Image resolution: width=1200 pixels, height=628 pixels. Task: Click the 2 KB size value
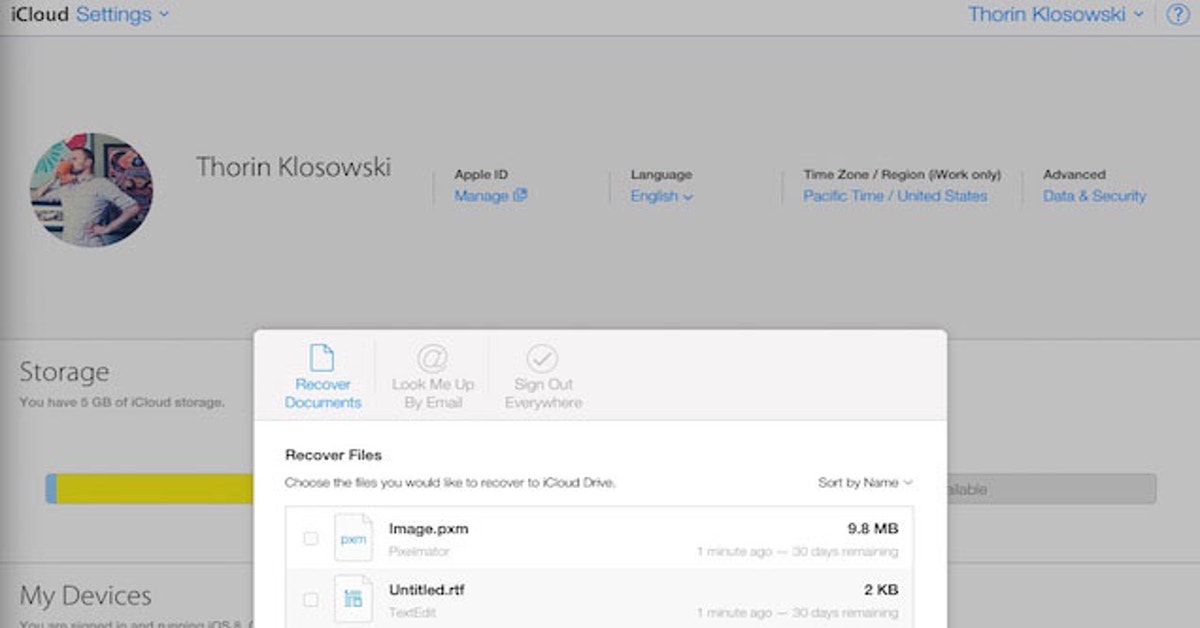coord(879,590)
